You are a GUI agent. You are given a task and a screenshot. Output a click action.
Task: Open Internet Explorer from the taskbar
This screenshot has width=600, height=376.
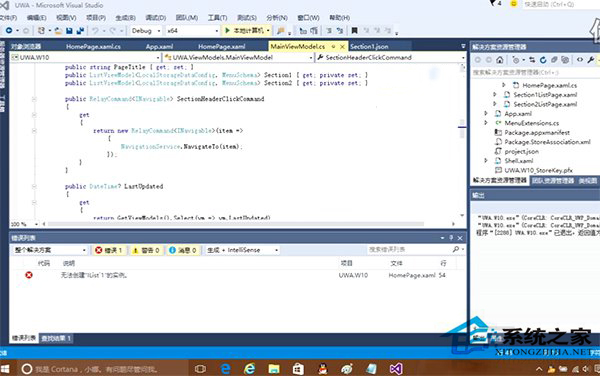tap(249, 369)
